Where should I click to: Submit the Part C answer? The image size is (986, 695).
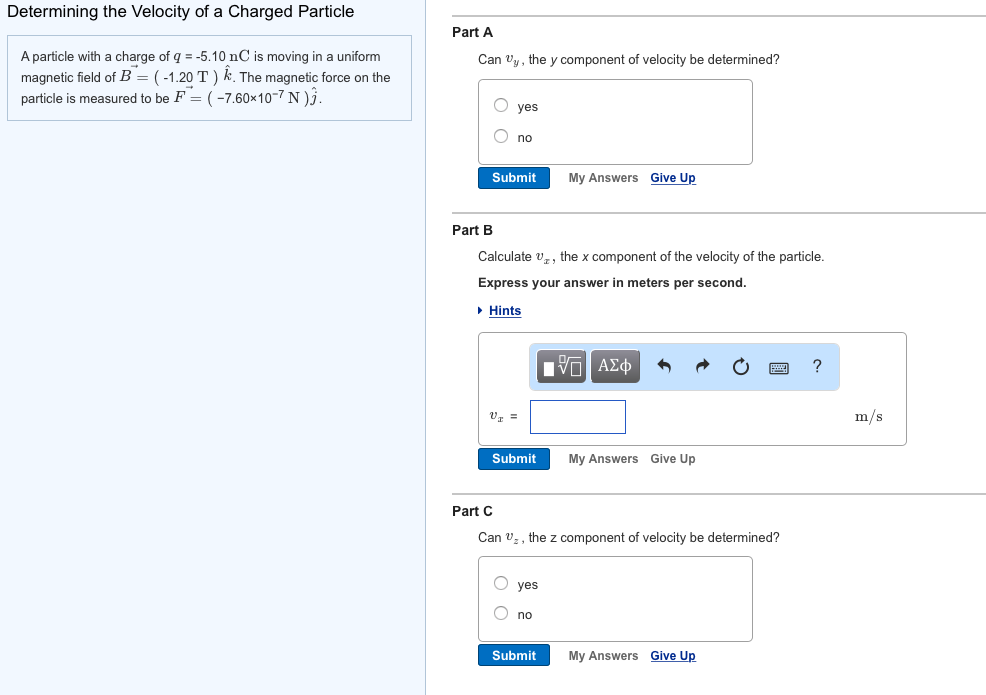tap(513, 655)
